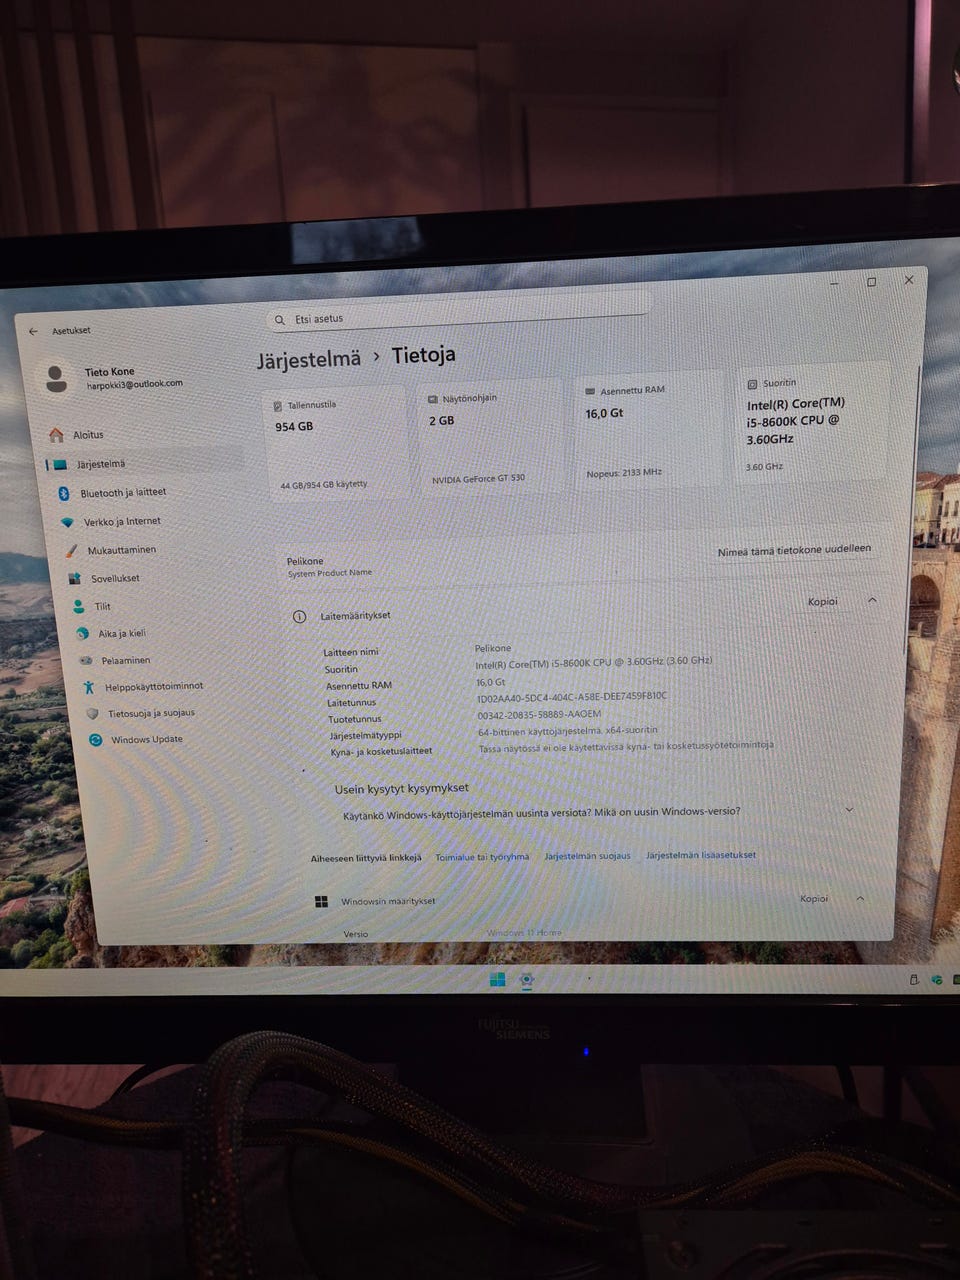Click the Näytönohjain graphics card icon
960x1280 pixels.
pos(433,400)
